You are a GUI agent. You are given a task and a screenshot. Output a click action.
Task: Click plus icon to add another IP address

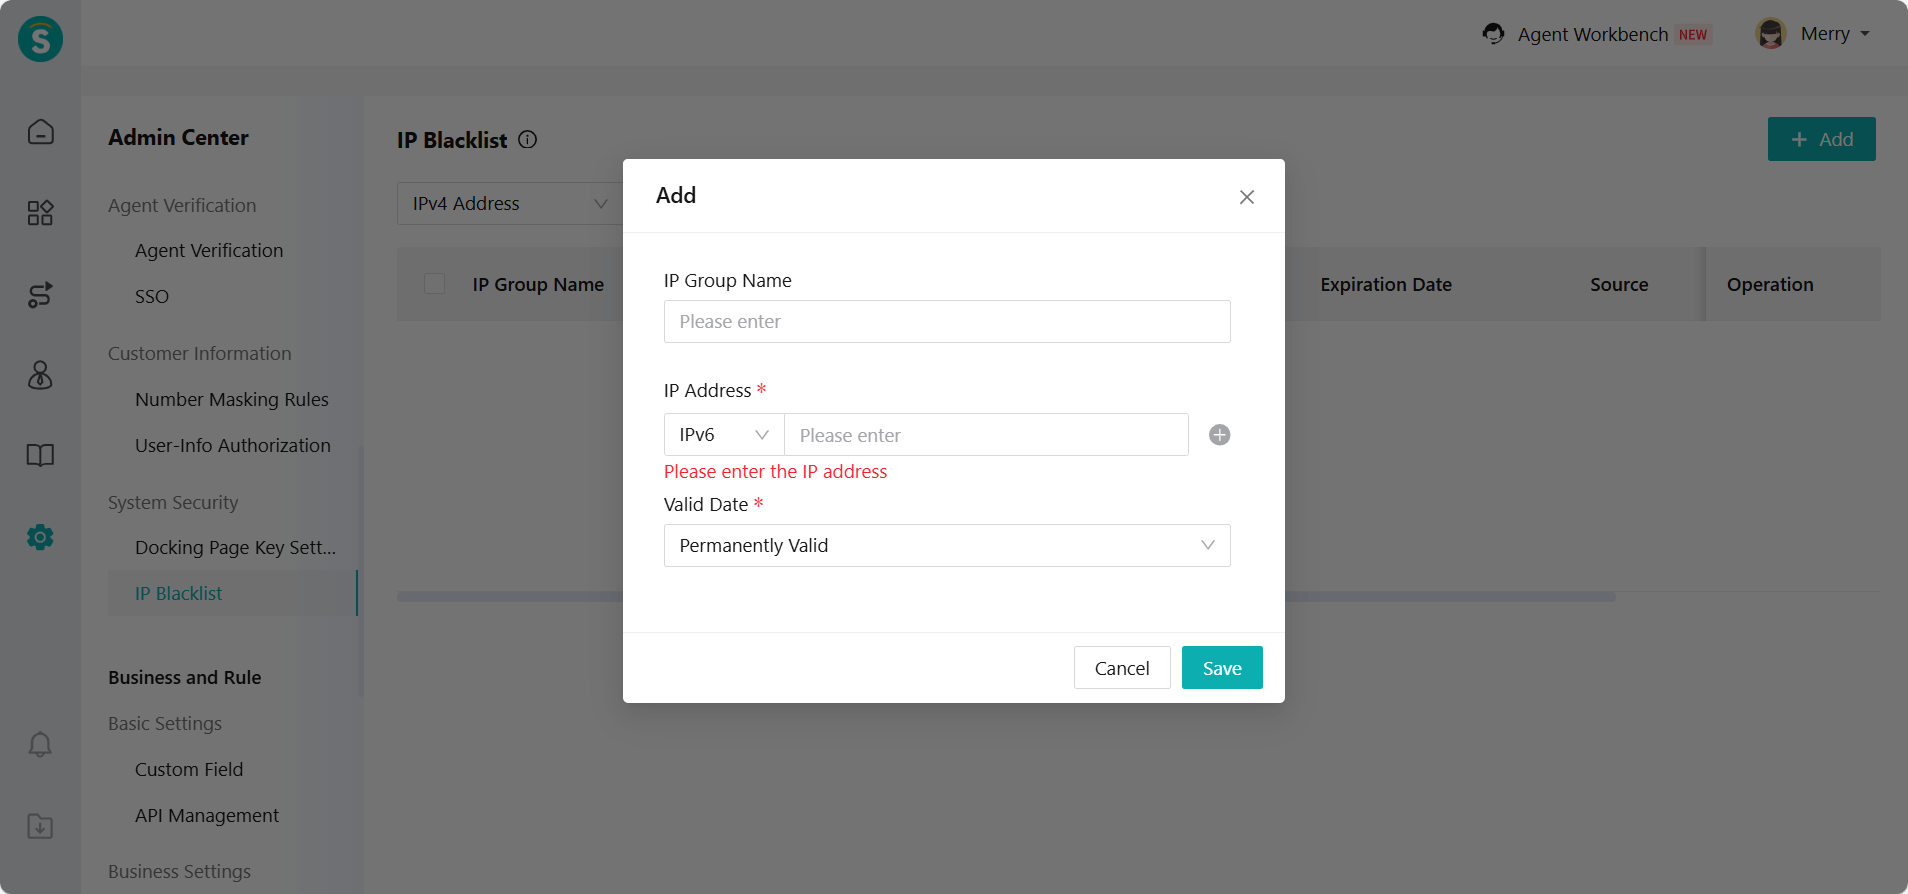tap(1219, 435)
